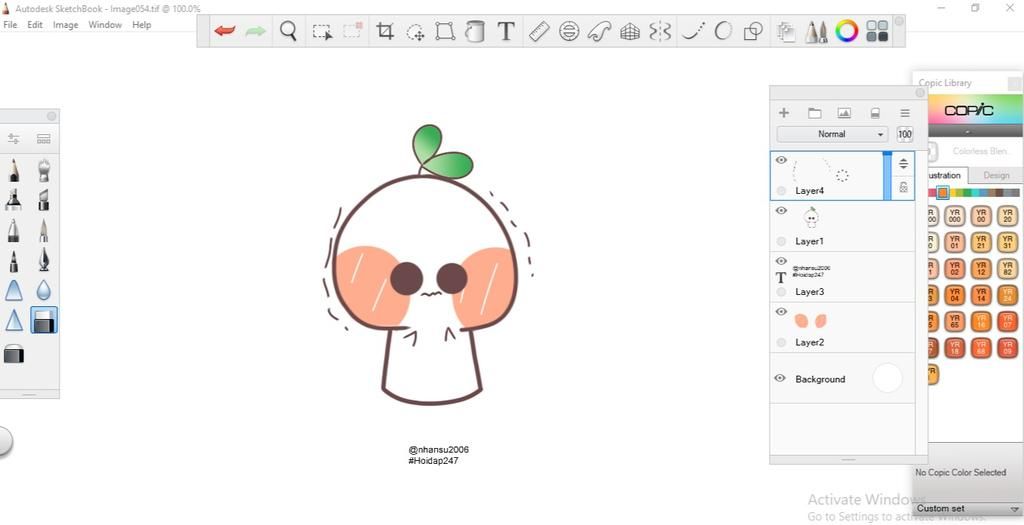
Task: Open the Image menu
Action: tap(65, 25)
